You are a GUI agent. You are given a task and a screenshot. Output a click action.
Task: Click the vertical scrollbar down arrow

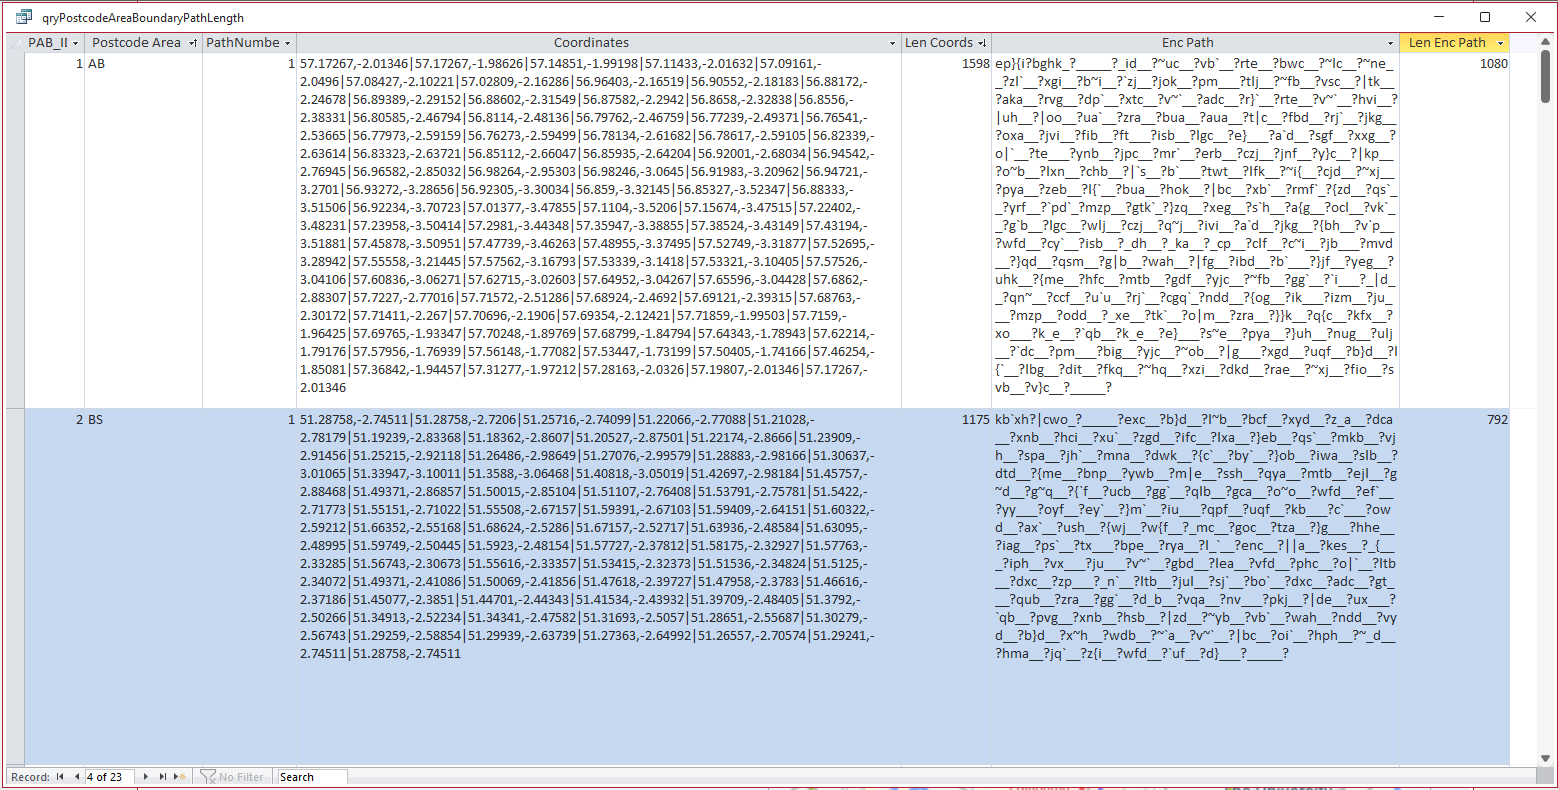click(x=1546, y=757)
